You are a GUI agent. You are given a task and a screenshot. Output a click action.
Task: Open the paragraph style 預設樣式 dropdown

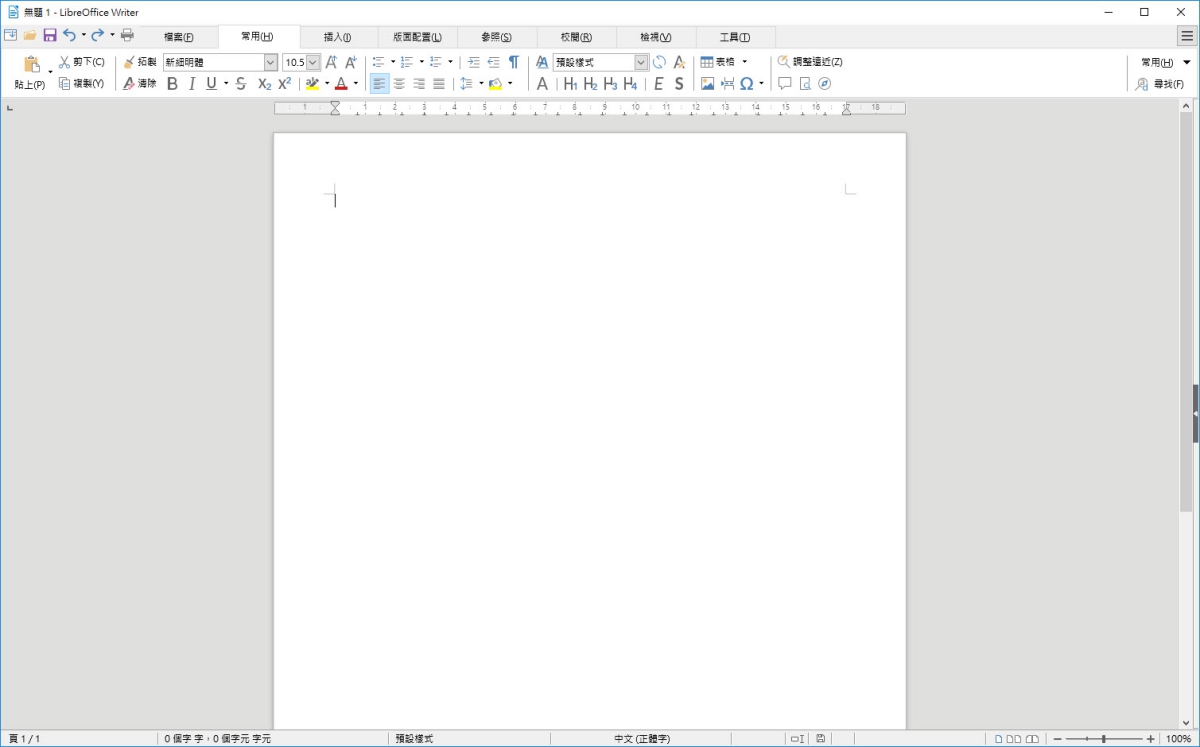point(641,62)
